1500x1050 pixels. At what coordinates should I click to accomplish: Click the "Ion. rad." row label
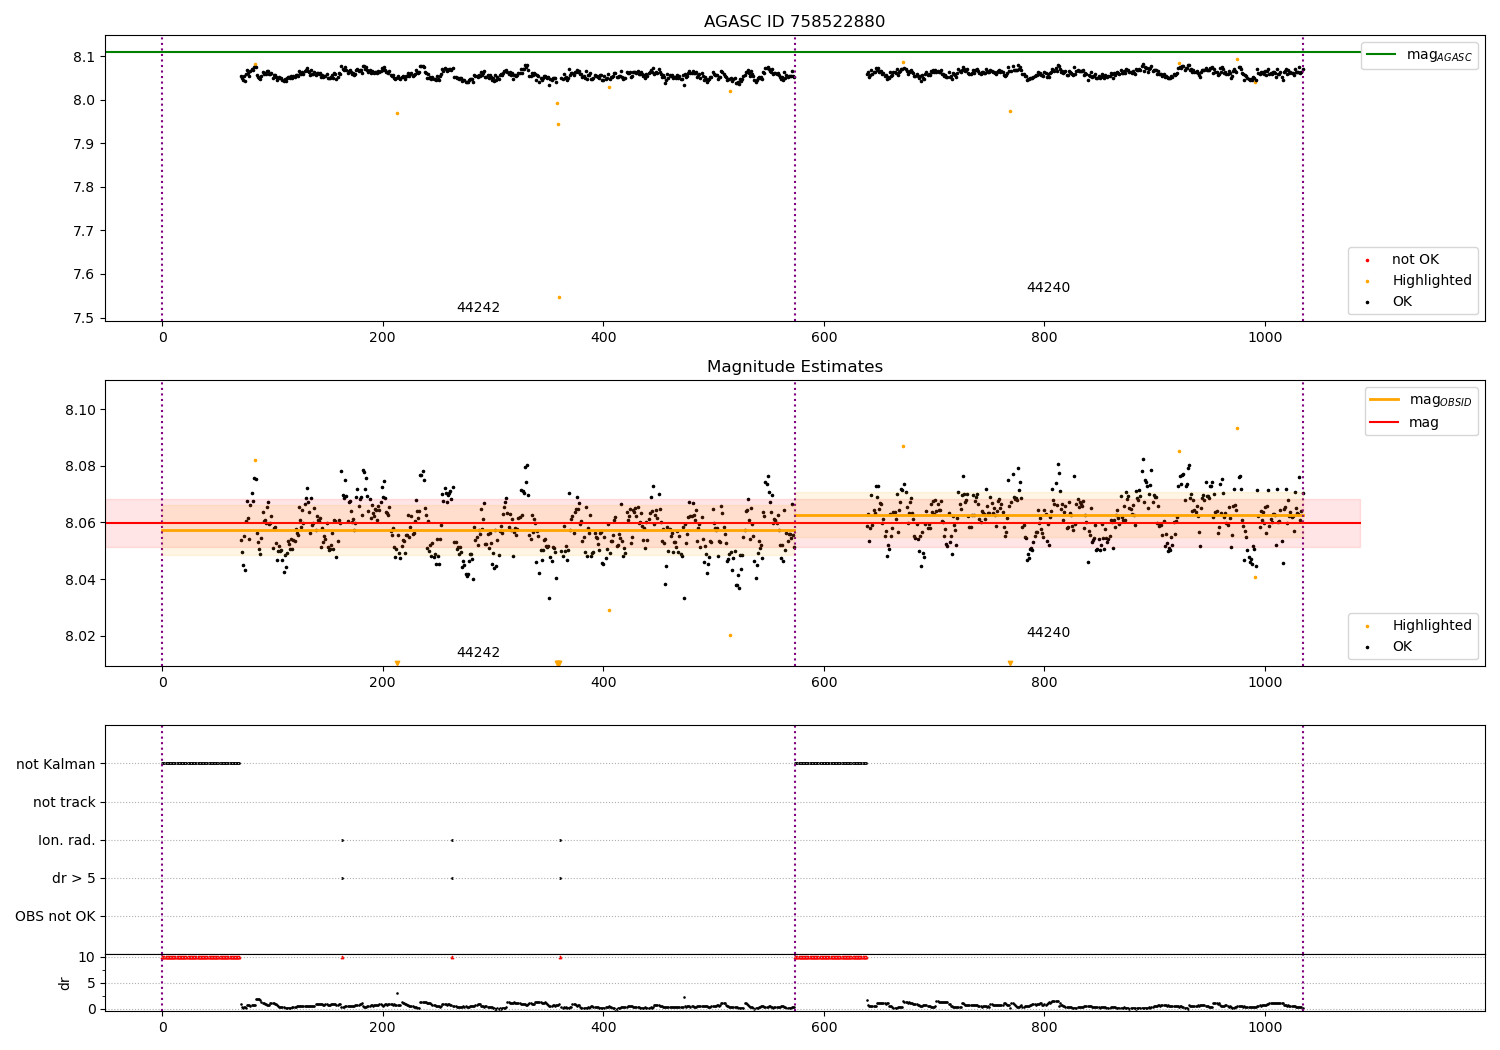click(x=67, y=840)
